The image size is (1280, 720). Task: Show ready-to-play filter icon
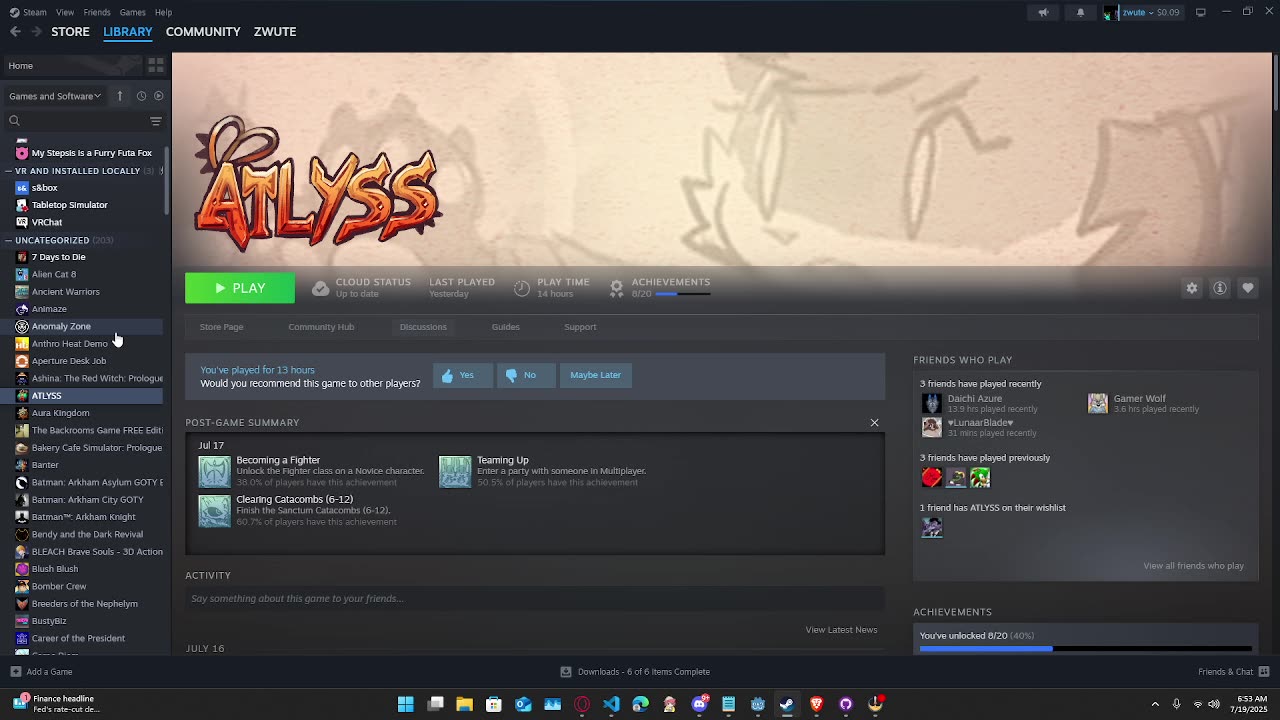[x=158, y=96]
